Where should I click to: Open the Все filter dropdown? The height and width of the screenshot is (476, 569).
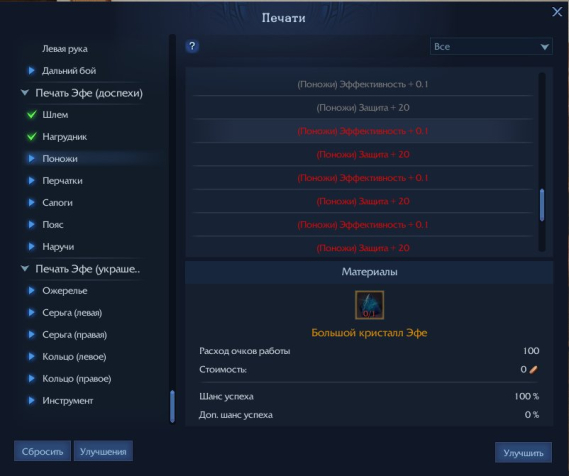(x=491, y=46)
